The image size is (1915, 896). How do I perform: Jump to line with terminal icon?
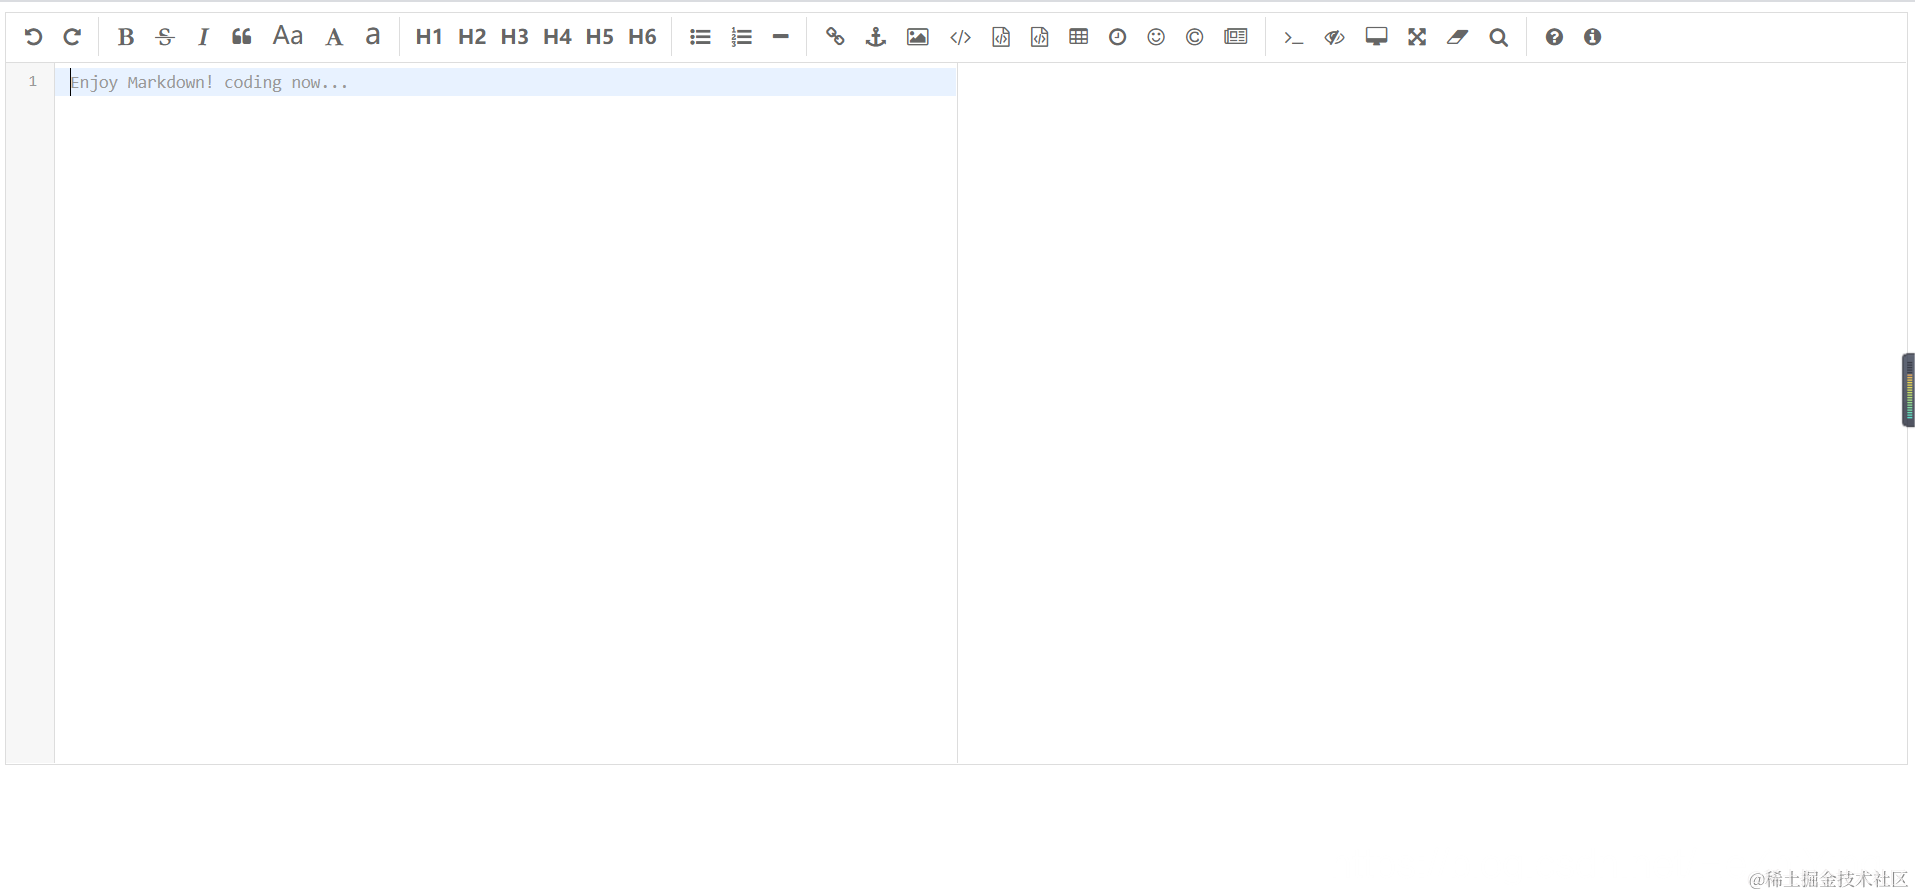point(1293,38)
